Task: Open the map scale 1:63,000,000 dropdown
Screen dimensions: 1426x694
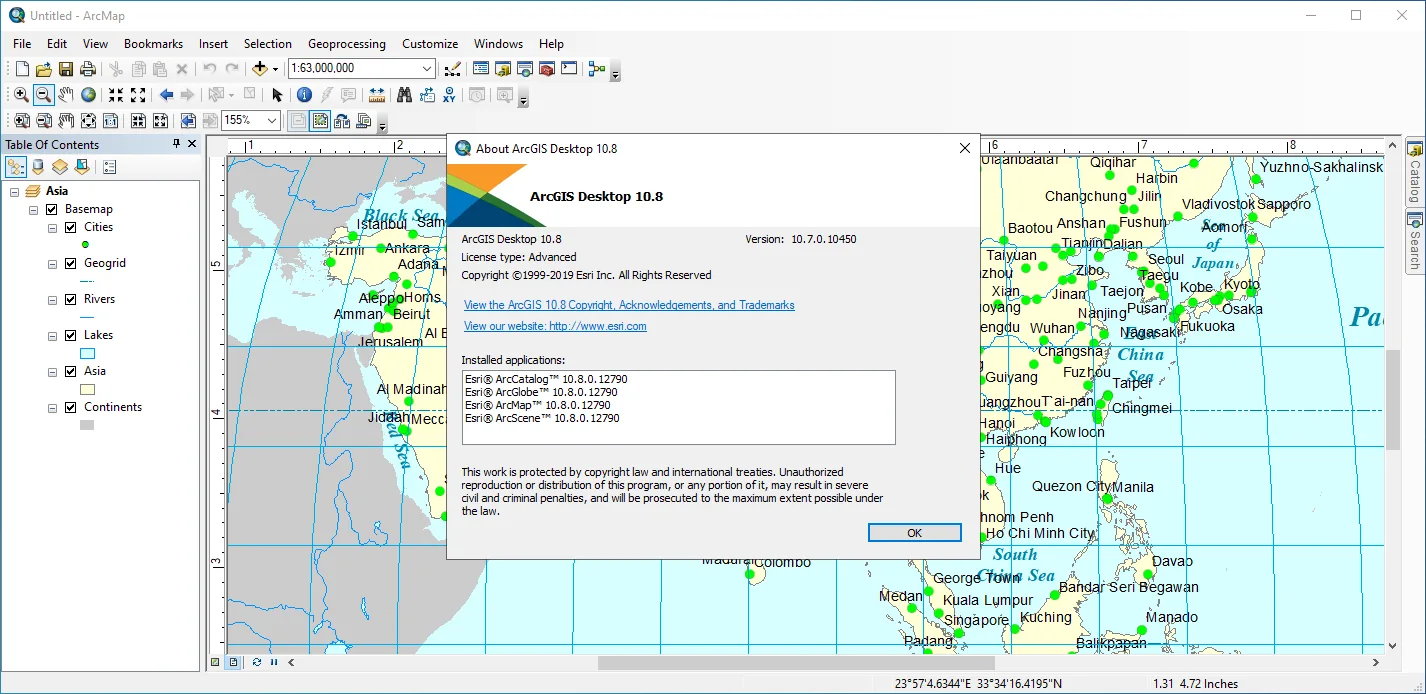Action: pyautogui.click(x=427, y=69)
